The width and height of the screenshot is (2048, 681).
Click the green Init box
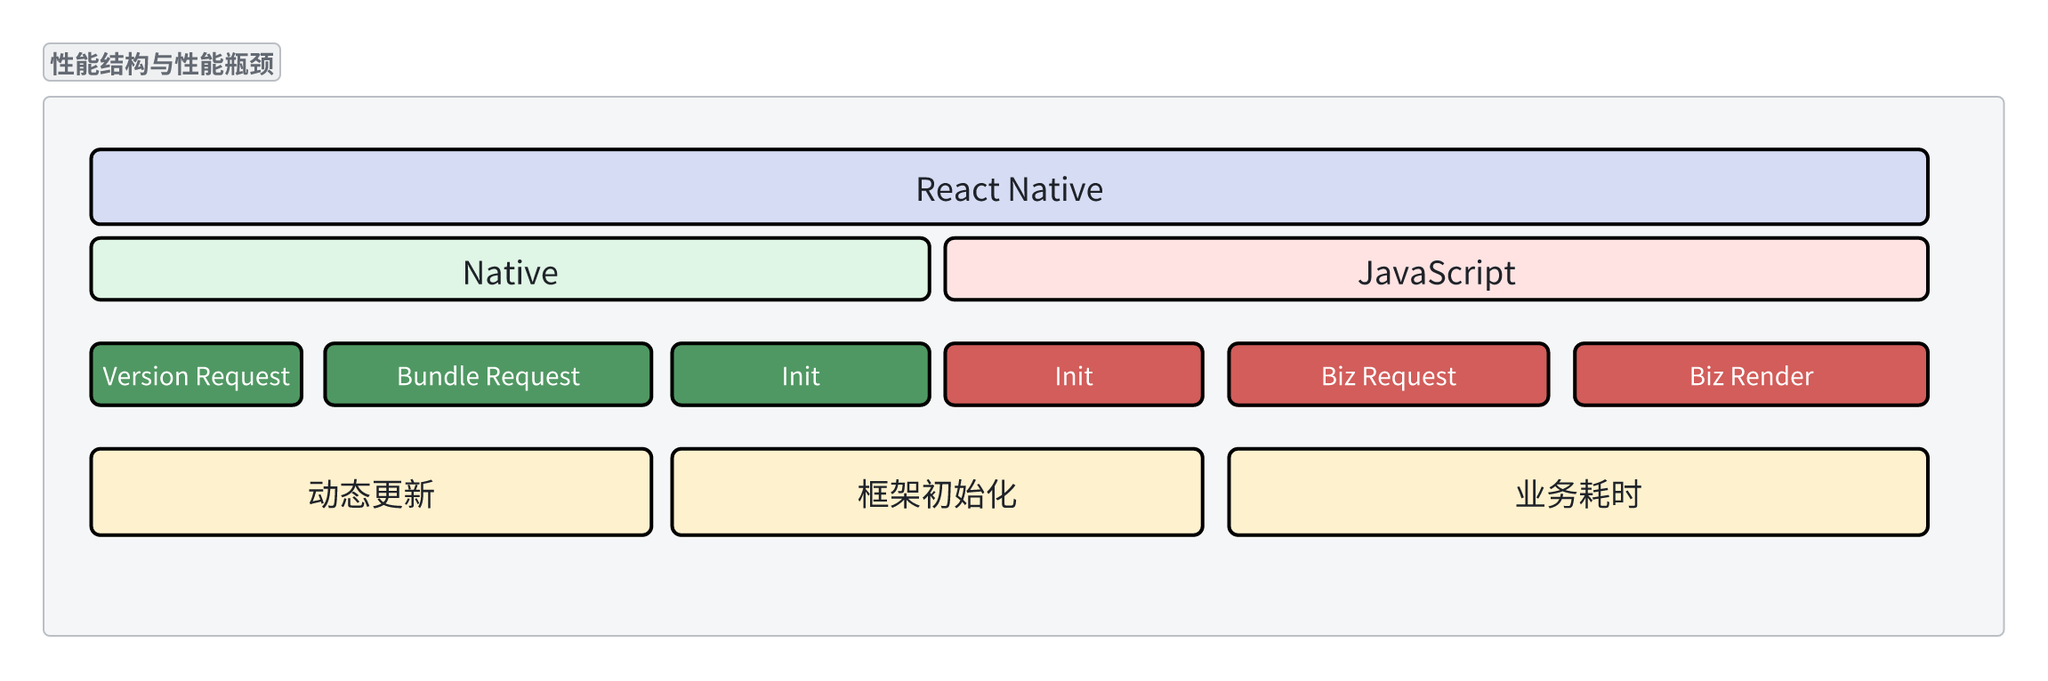[x=800, y=375]
